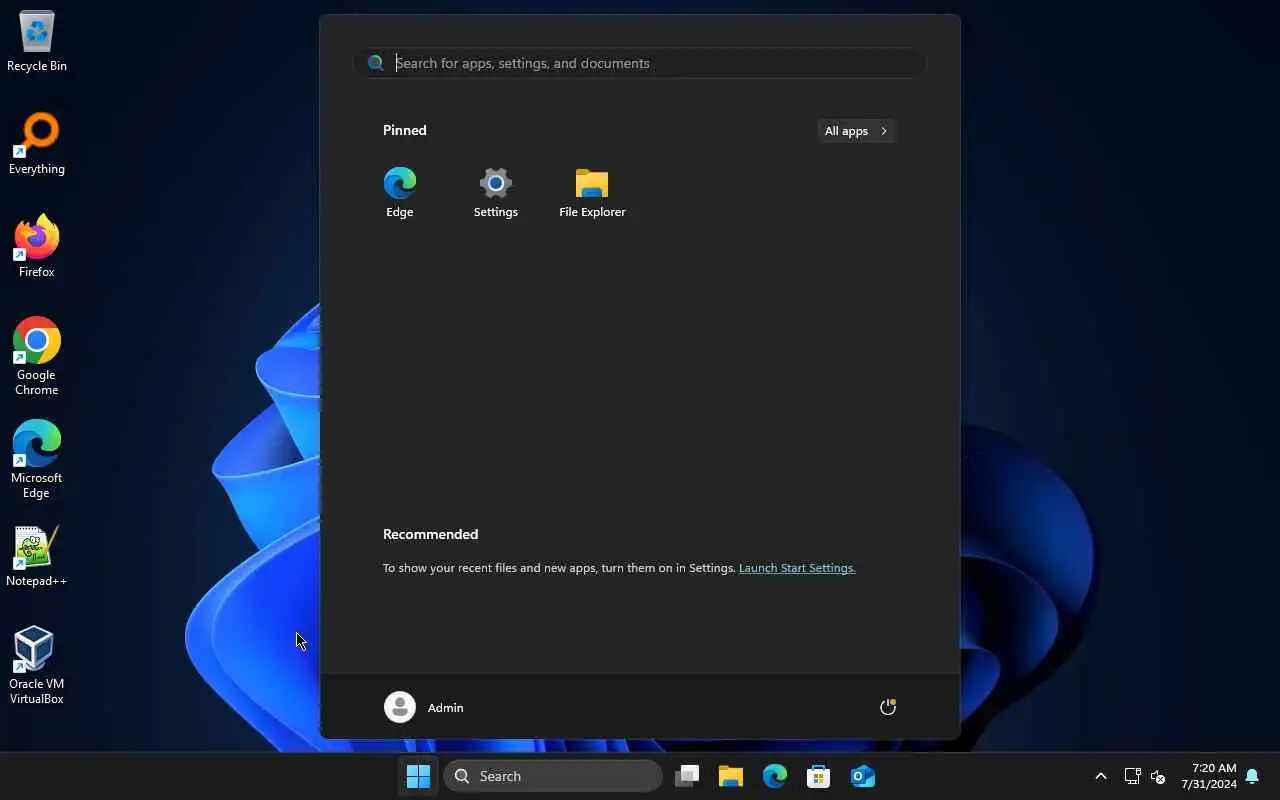Click the Start menu power button
The height and width of the screenshot is (800, 1280).
tap(887, 707)
